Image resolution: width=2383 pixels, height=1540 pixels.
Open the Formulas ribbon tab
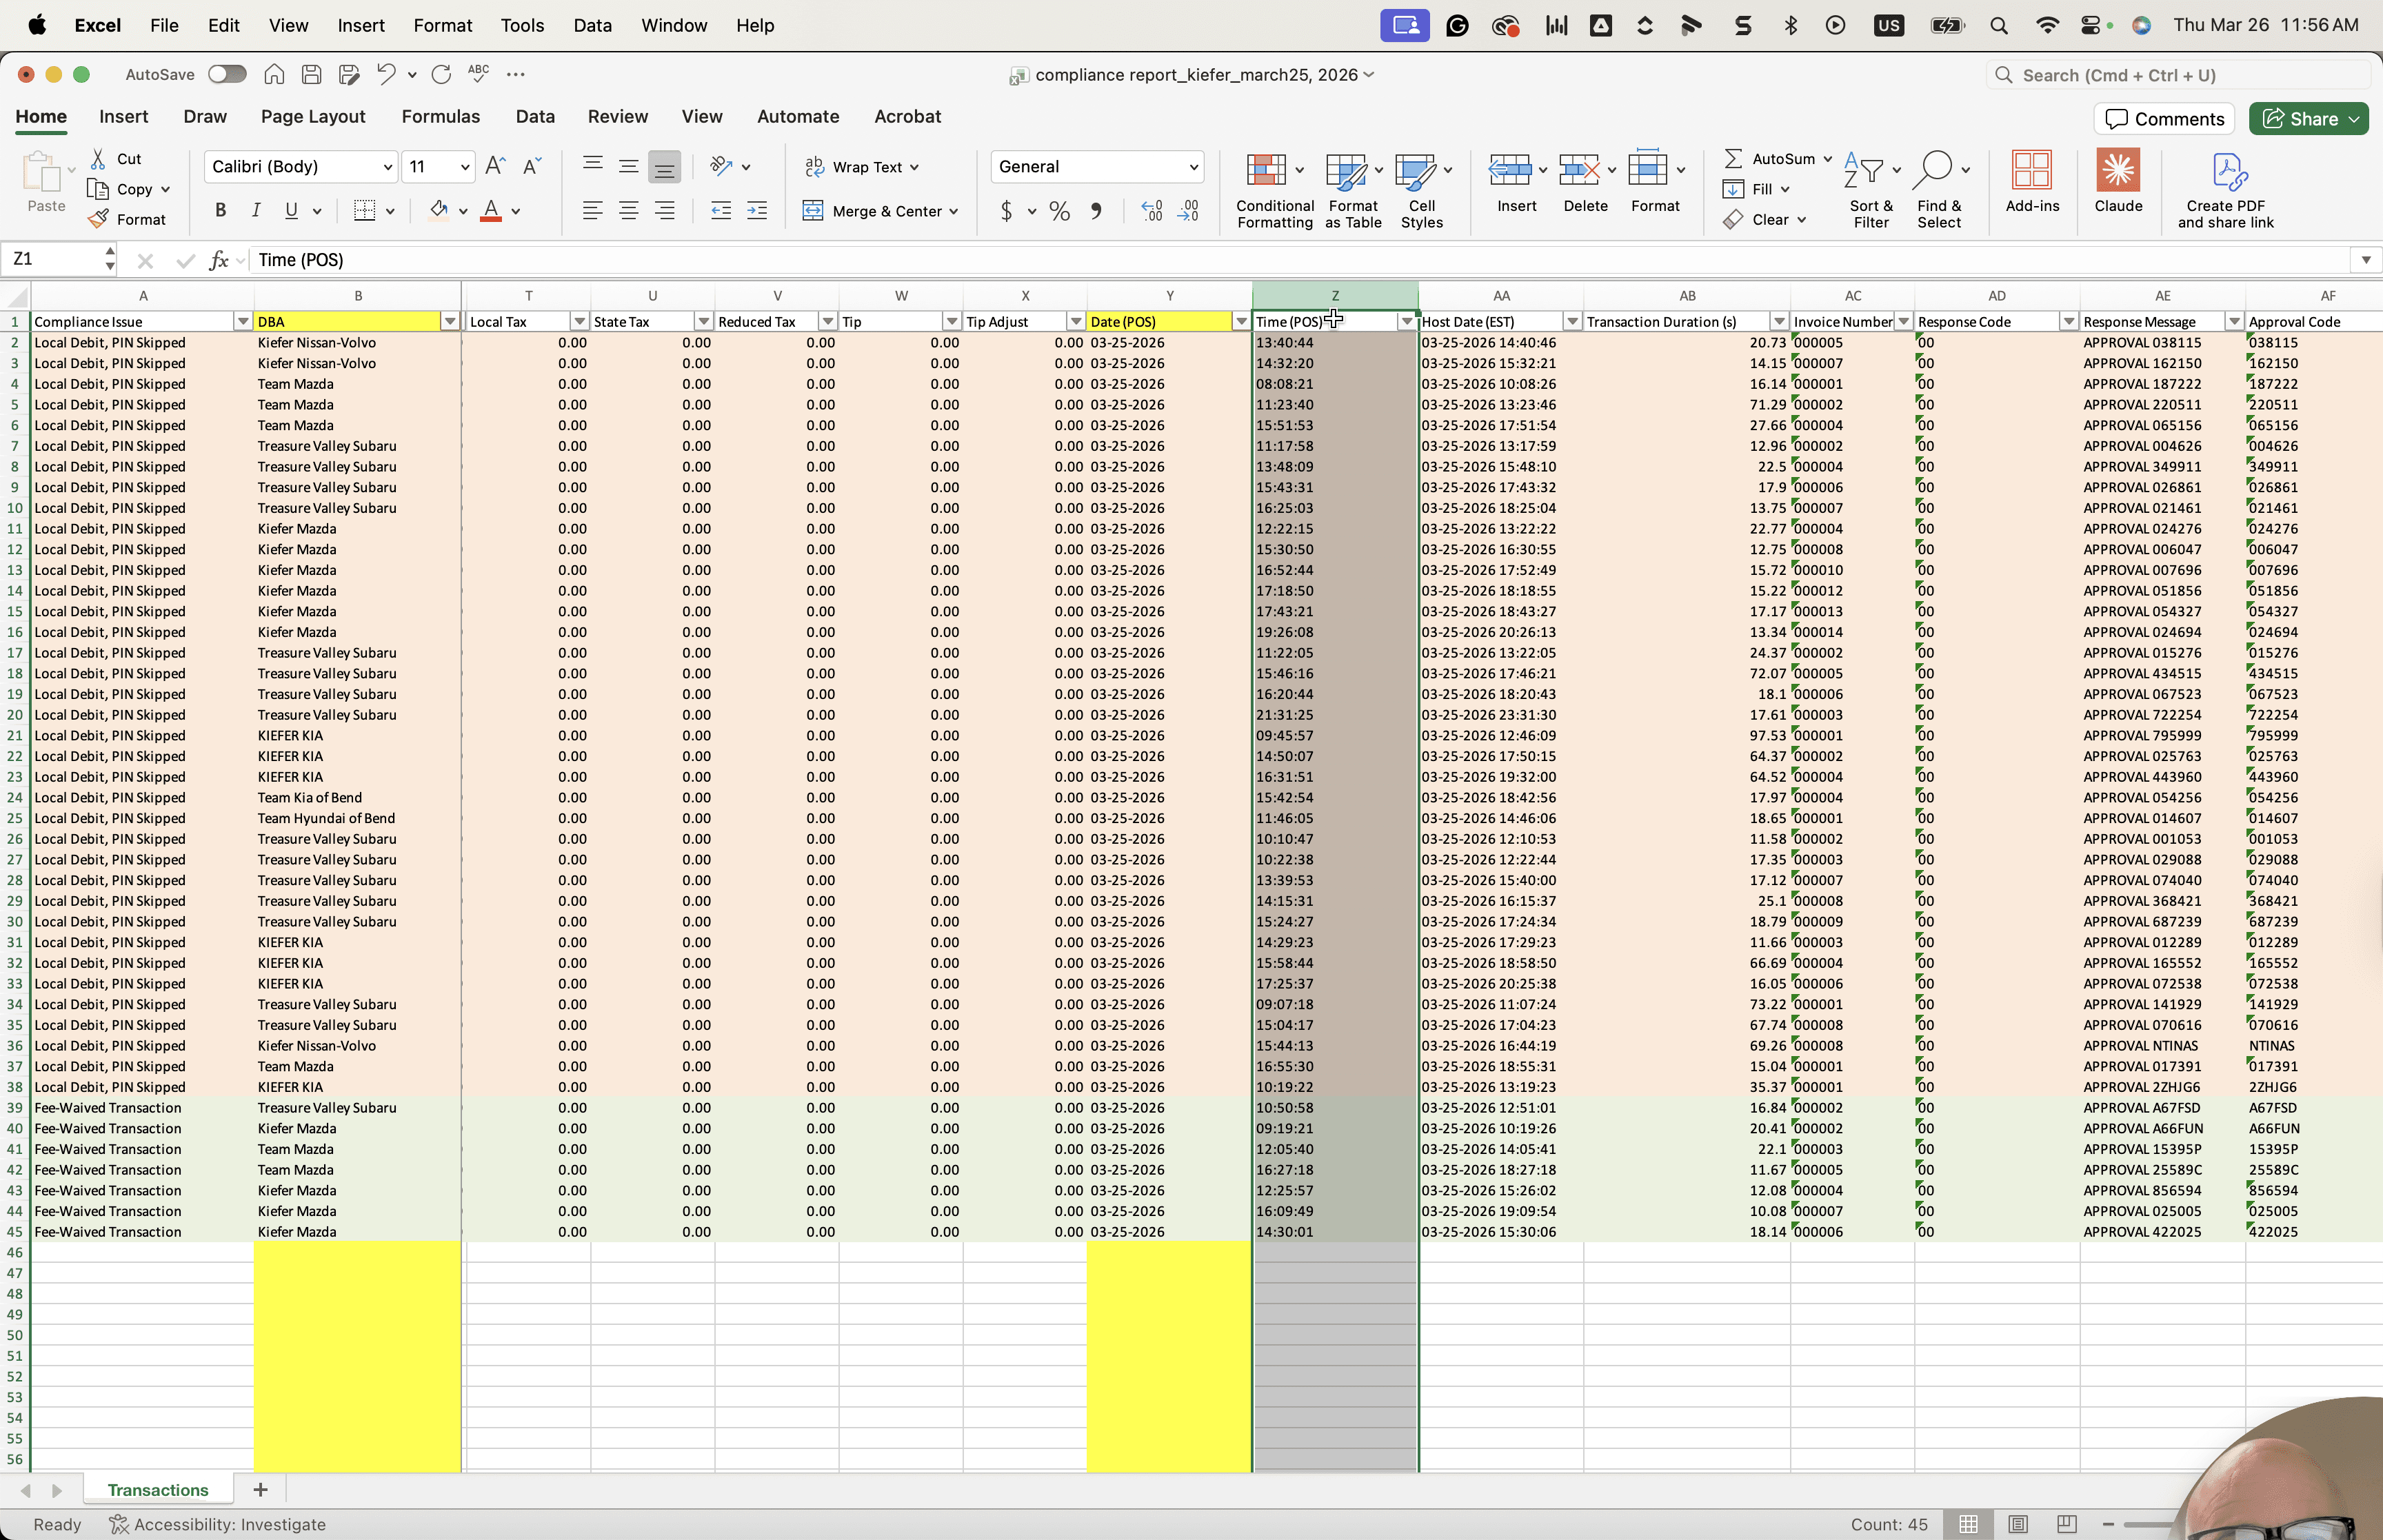point(441,116)
